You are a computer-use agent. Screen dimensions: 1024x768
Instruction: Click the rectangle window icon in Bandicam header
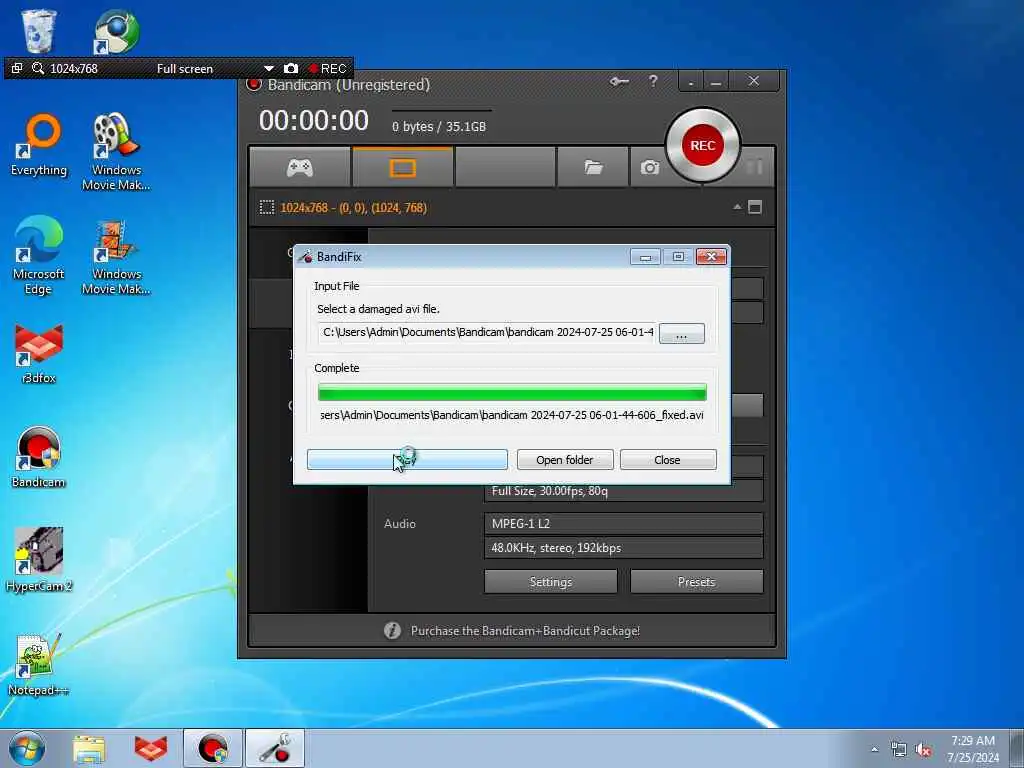pos(755,207)
